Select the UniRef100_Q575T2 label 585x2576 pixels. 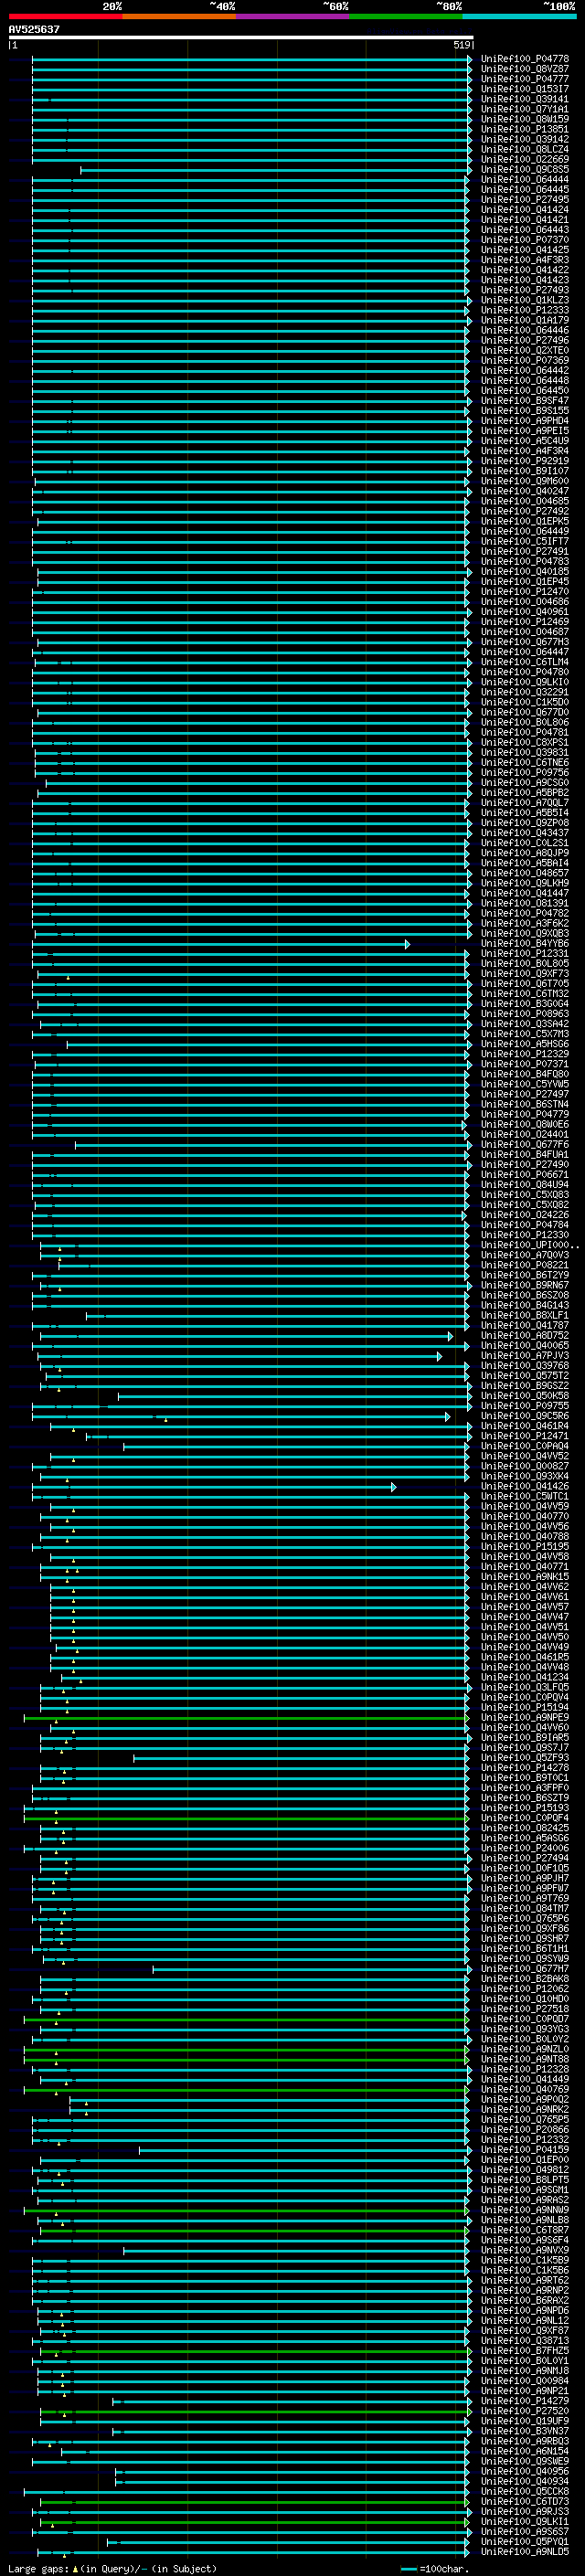pos(525,1375)
